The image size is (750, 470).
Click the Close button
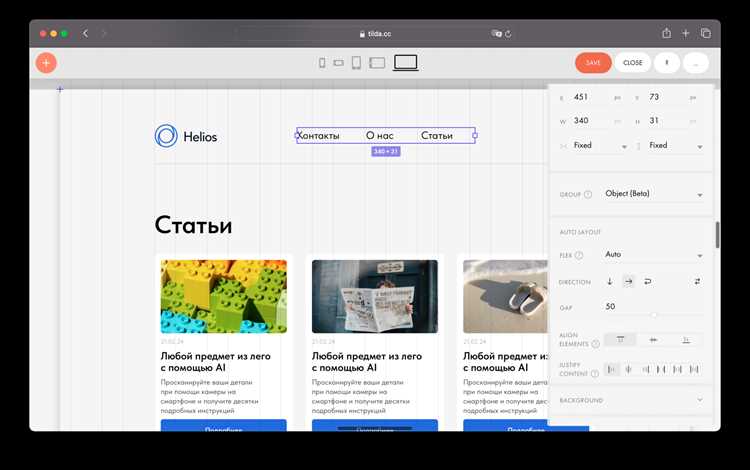[632, 63]
